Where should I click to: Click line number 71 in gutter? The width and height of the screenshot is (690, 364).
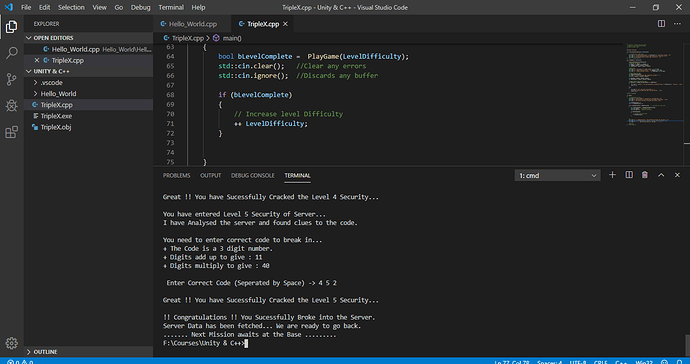tap(170, 123)
